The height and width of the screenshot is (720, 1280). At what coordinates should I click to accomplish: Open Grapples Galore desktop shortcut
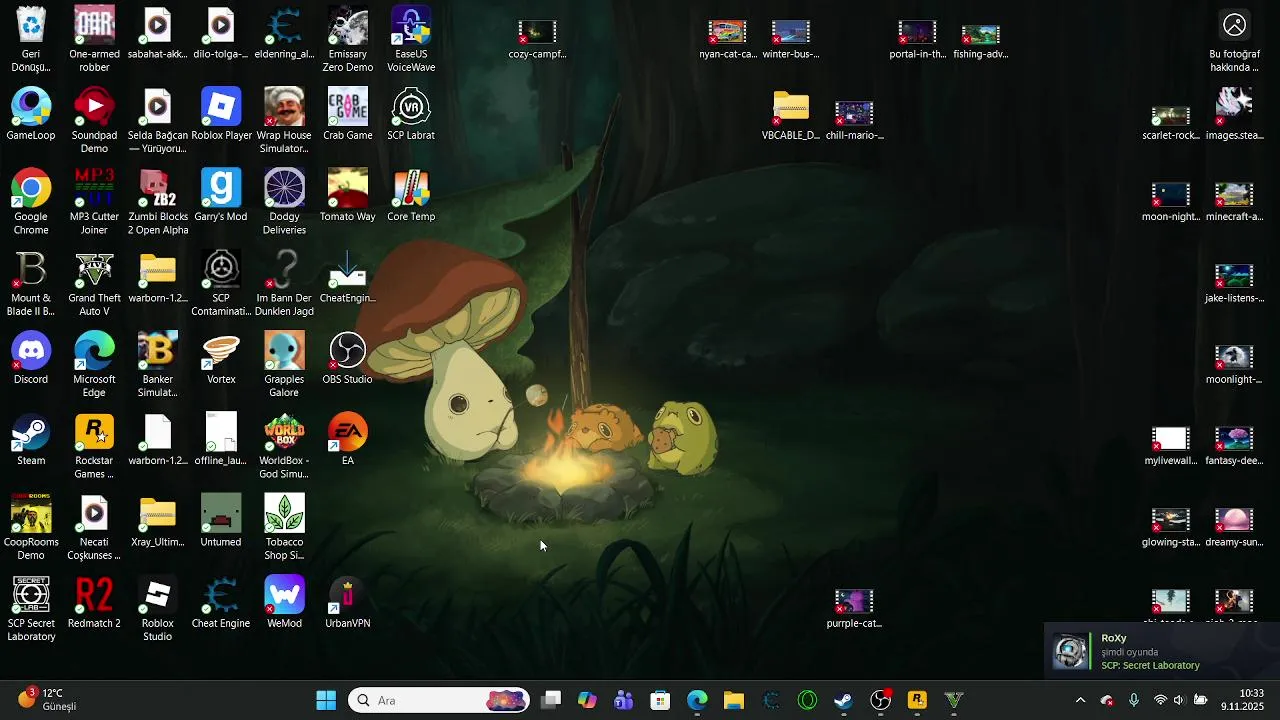pos(284,364)
